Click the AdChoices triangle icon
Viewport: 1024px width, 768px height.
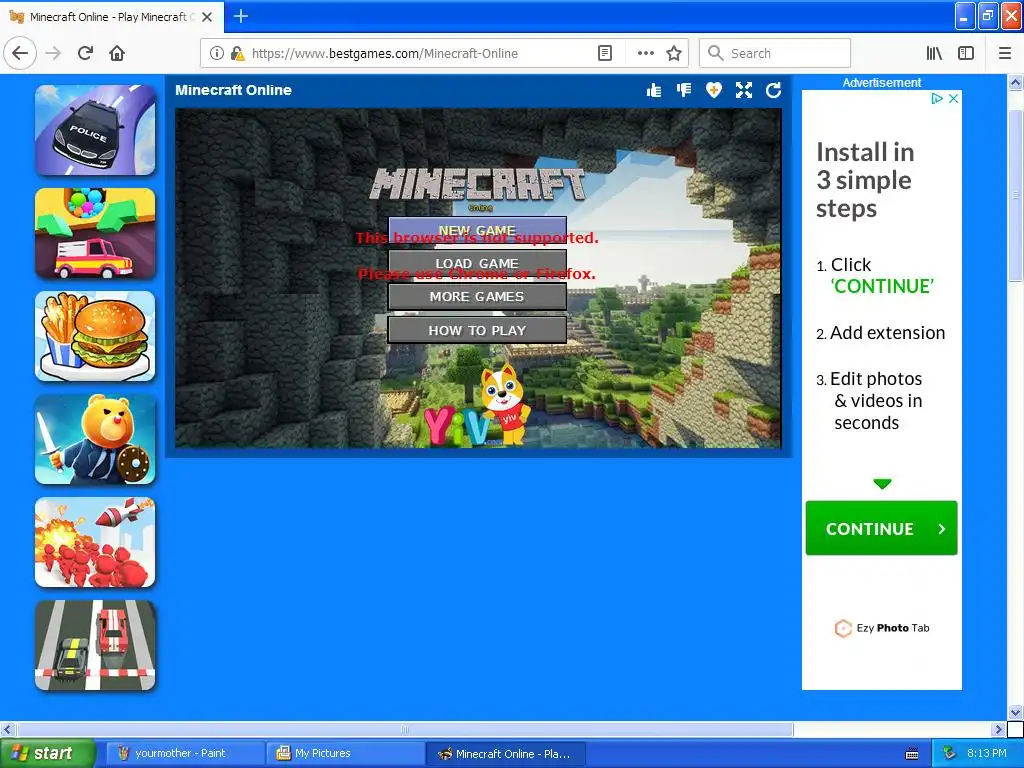937,99
